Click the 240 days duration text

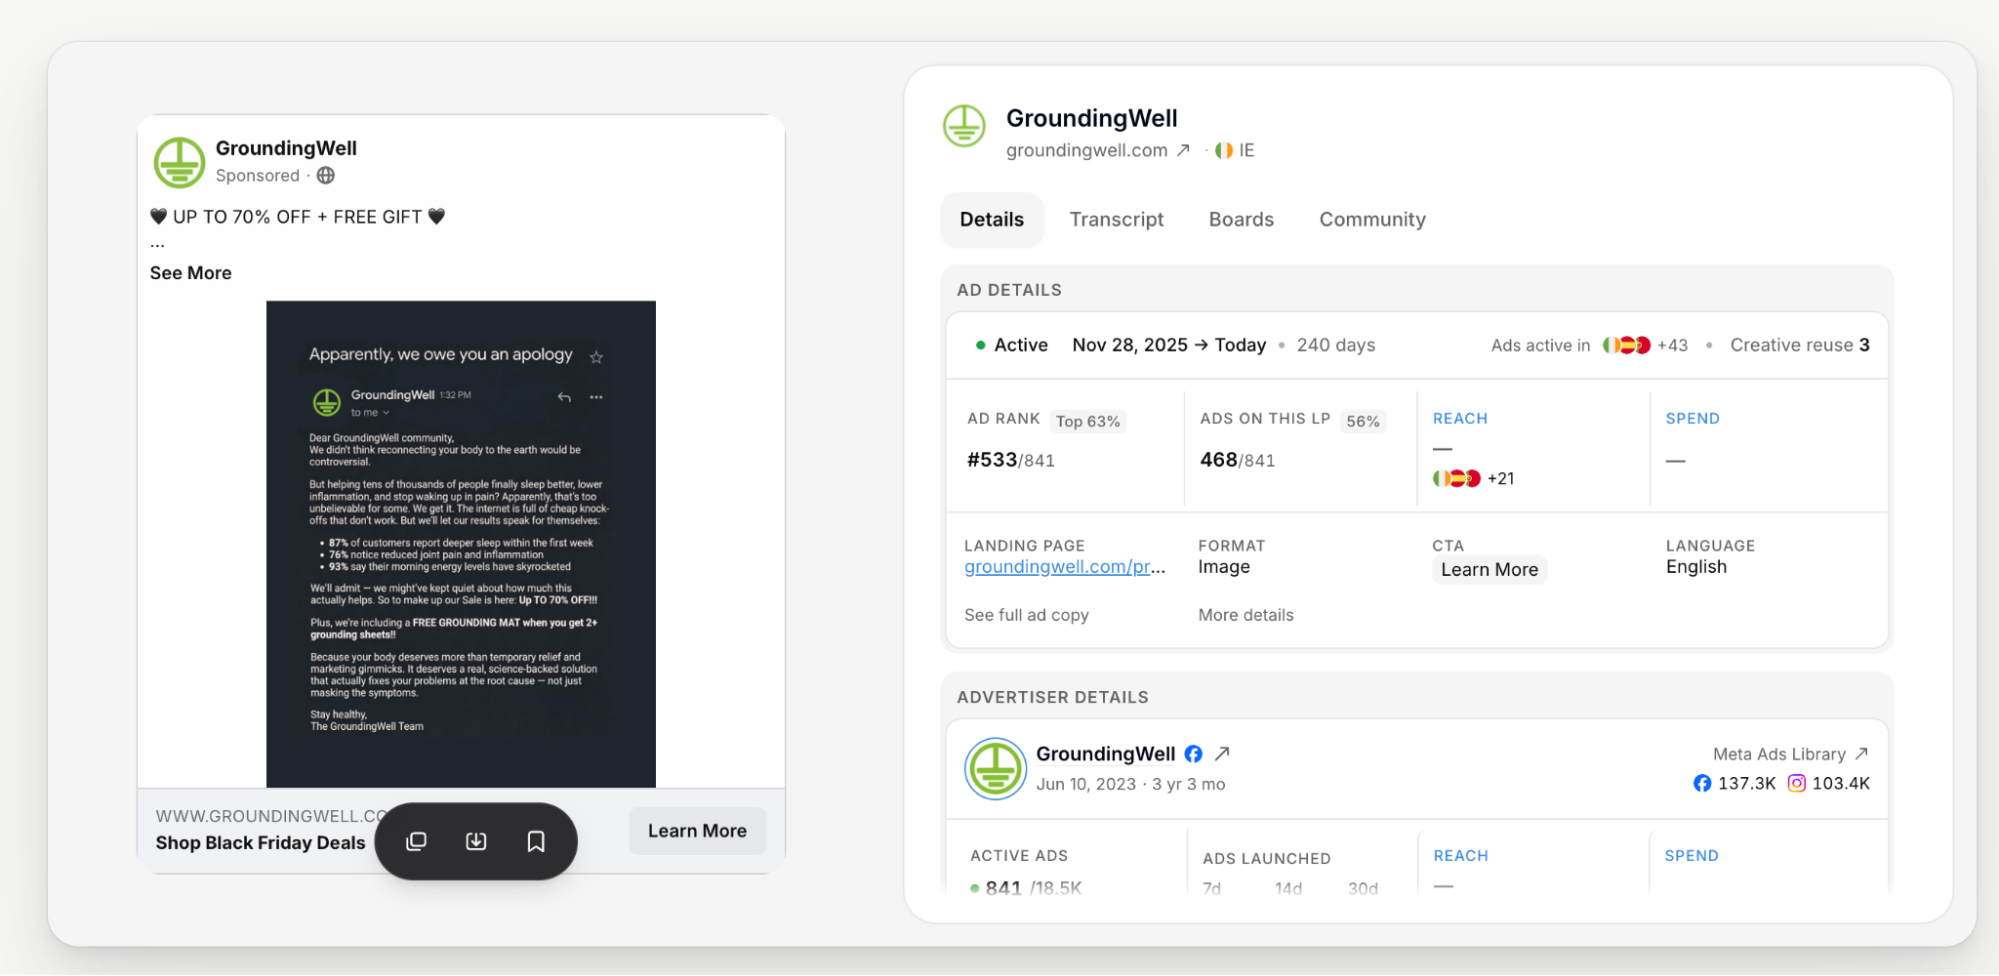click(x=1336, y=345)
